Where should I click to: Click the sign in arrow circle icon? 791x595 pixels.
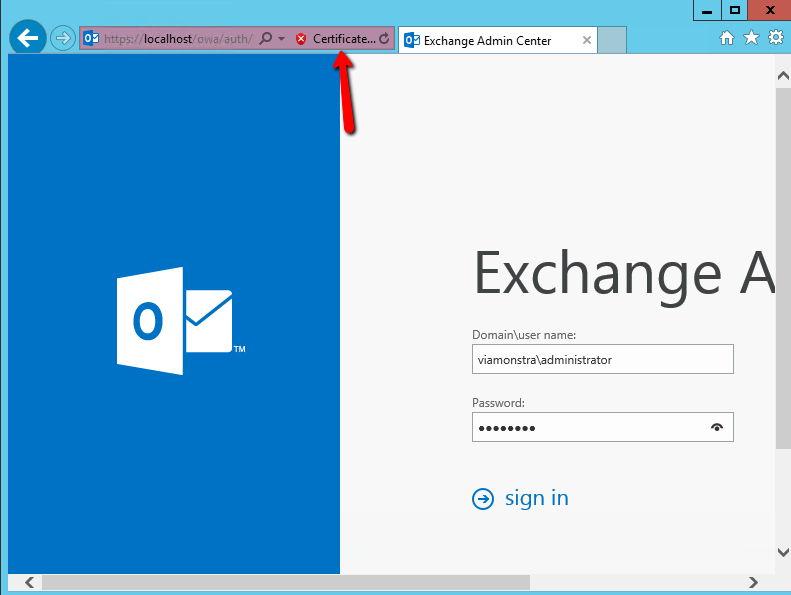[483, 499]
